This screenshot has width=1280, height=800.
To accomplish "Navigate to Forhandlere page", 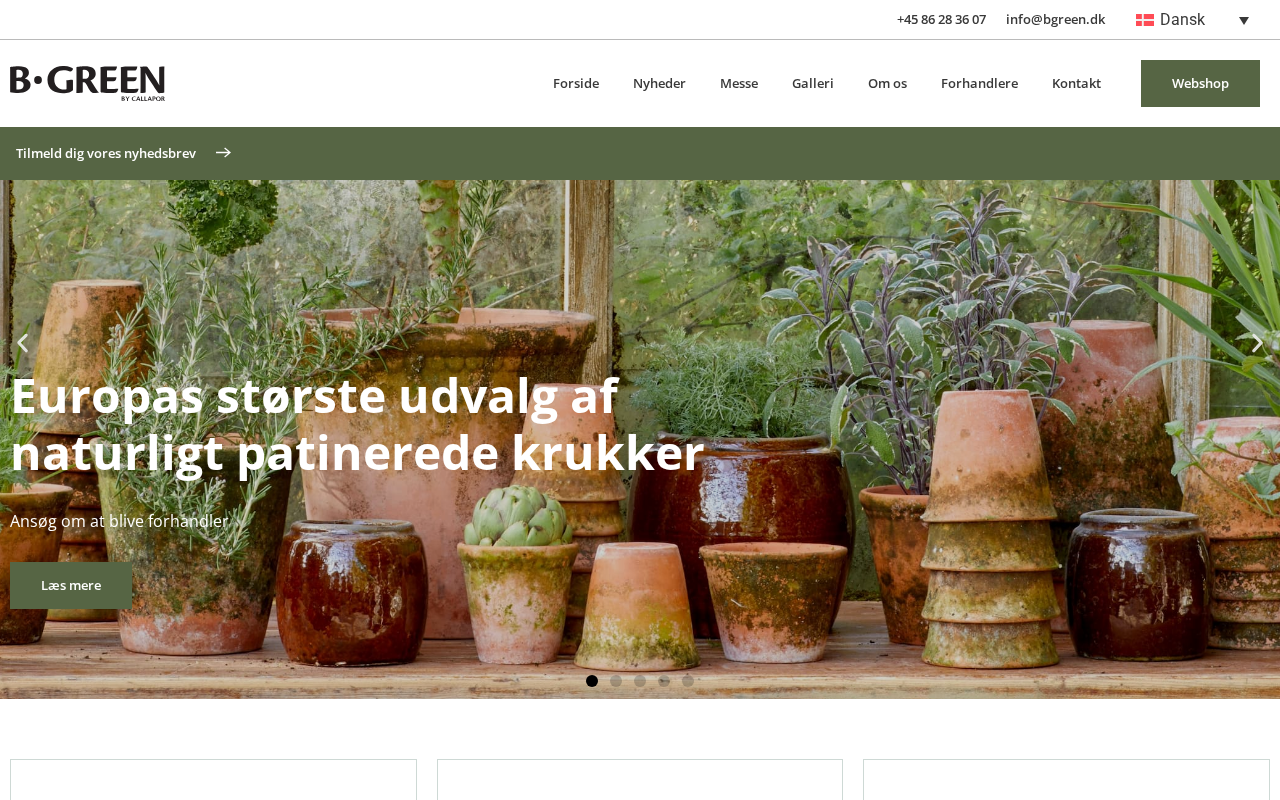I will point(979,83).
